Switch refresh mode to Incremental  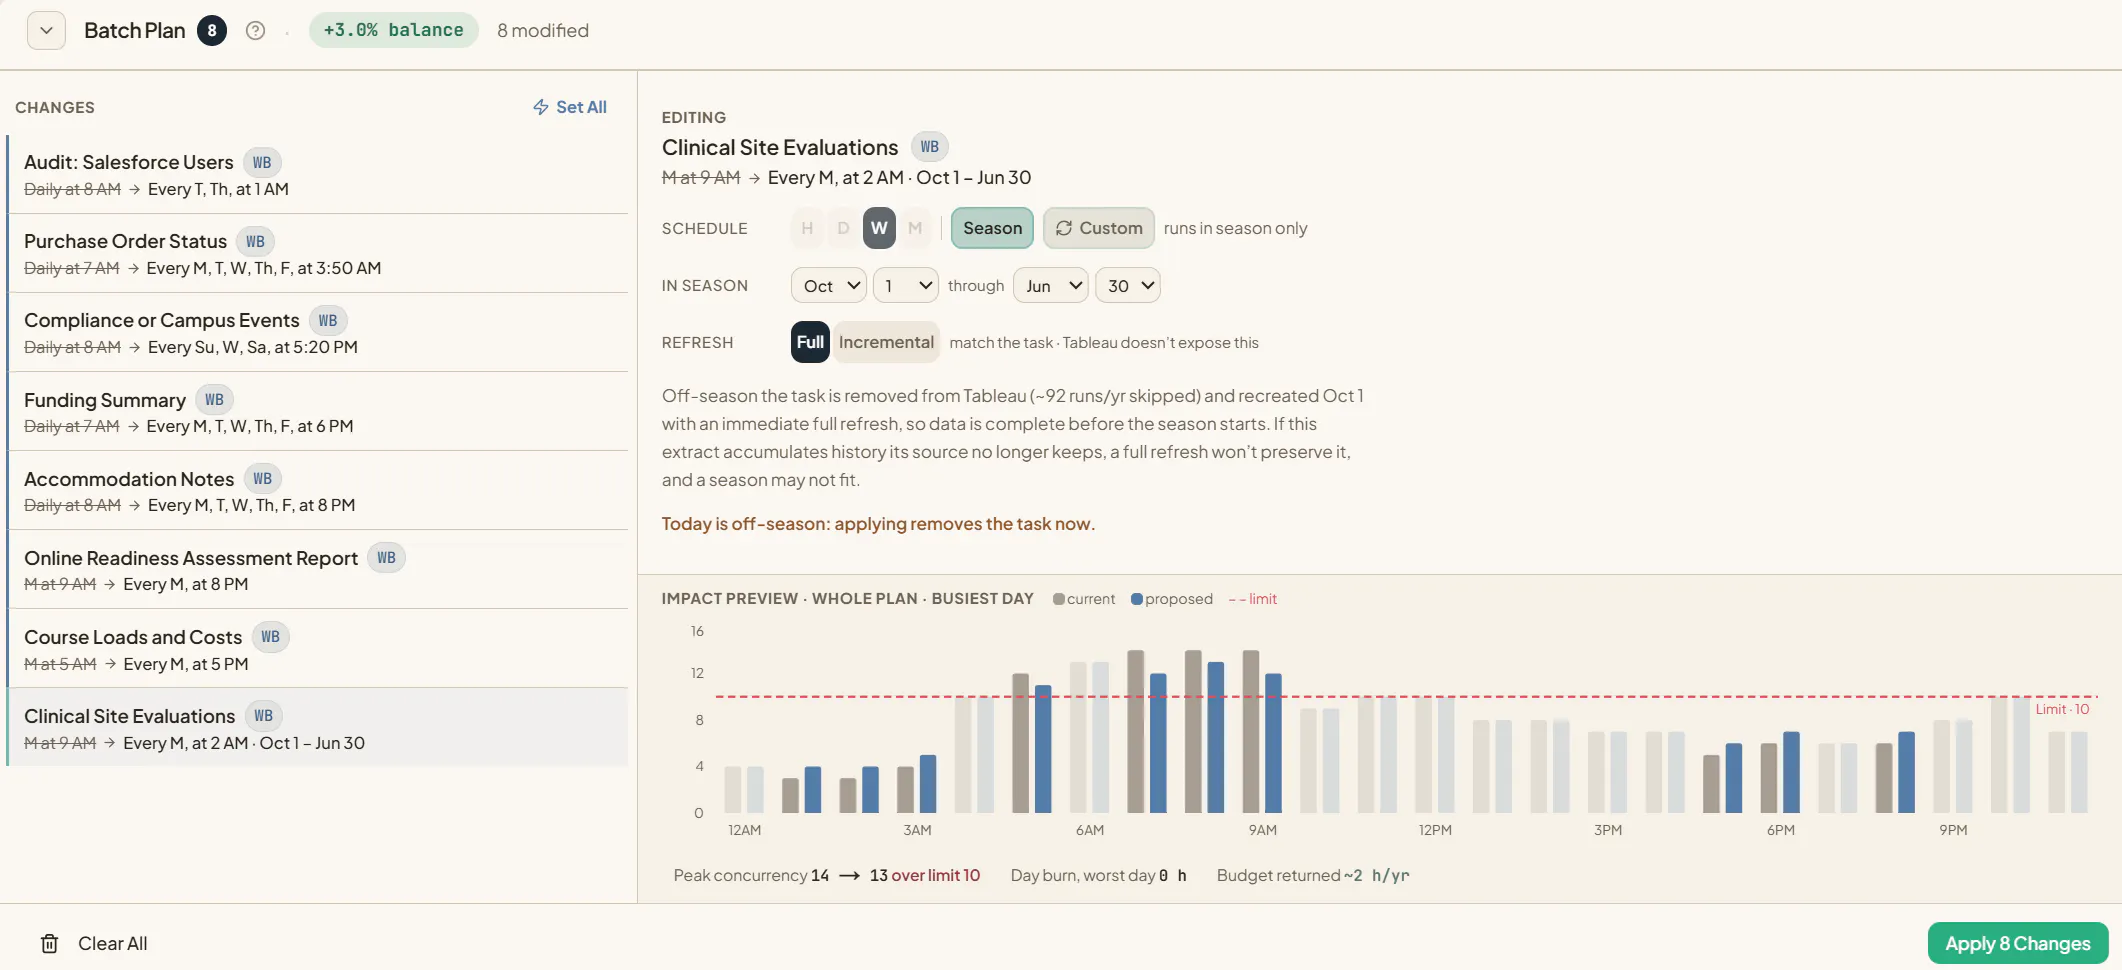(x=886, y=342)
